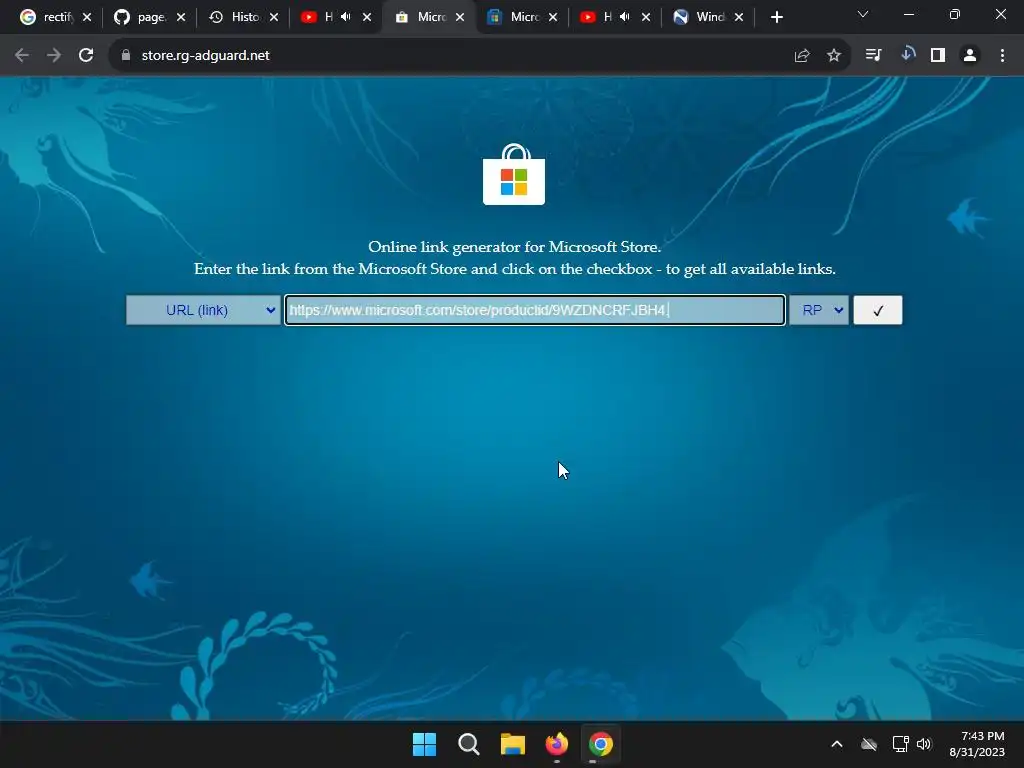Viewport: 1024px width, 768px height.
Task: Open the media control icon in toolbar
Action: pos(873,55)
